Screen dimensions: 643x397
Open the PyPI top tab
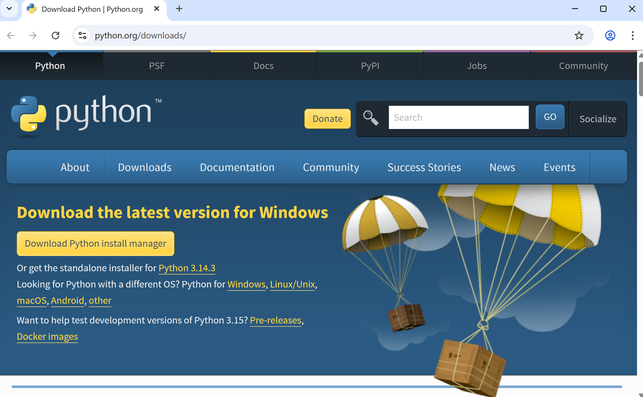click(370, 66)
